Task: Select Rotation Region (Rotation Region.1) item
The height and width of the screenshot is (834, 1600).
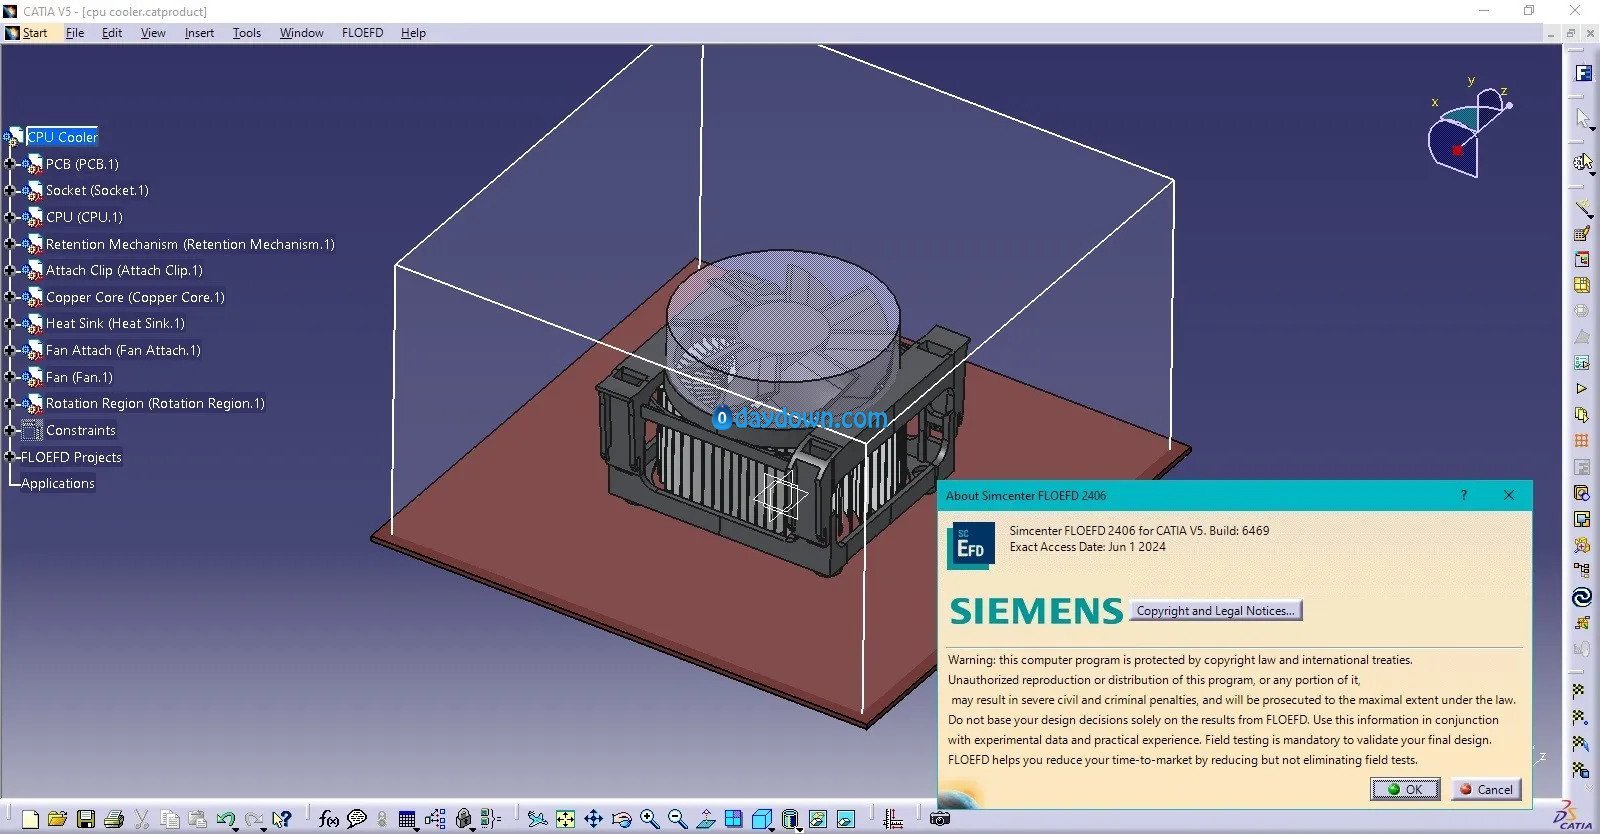Action: 155,403
